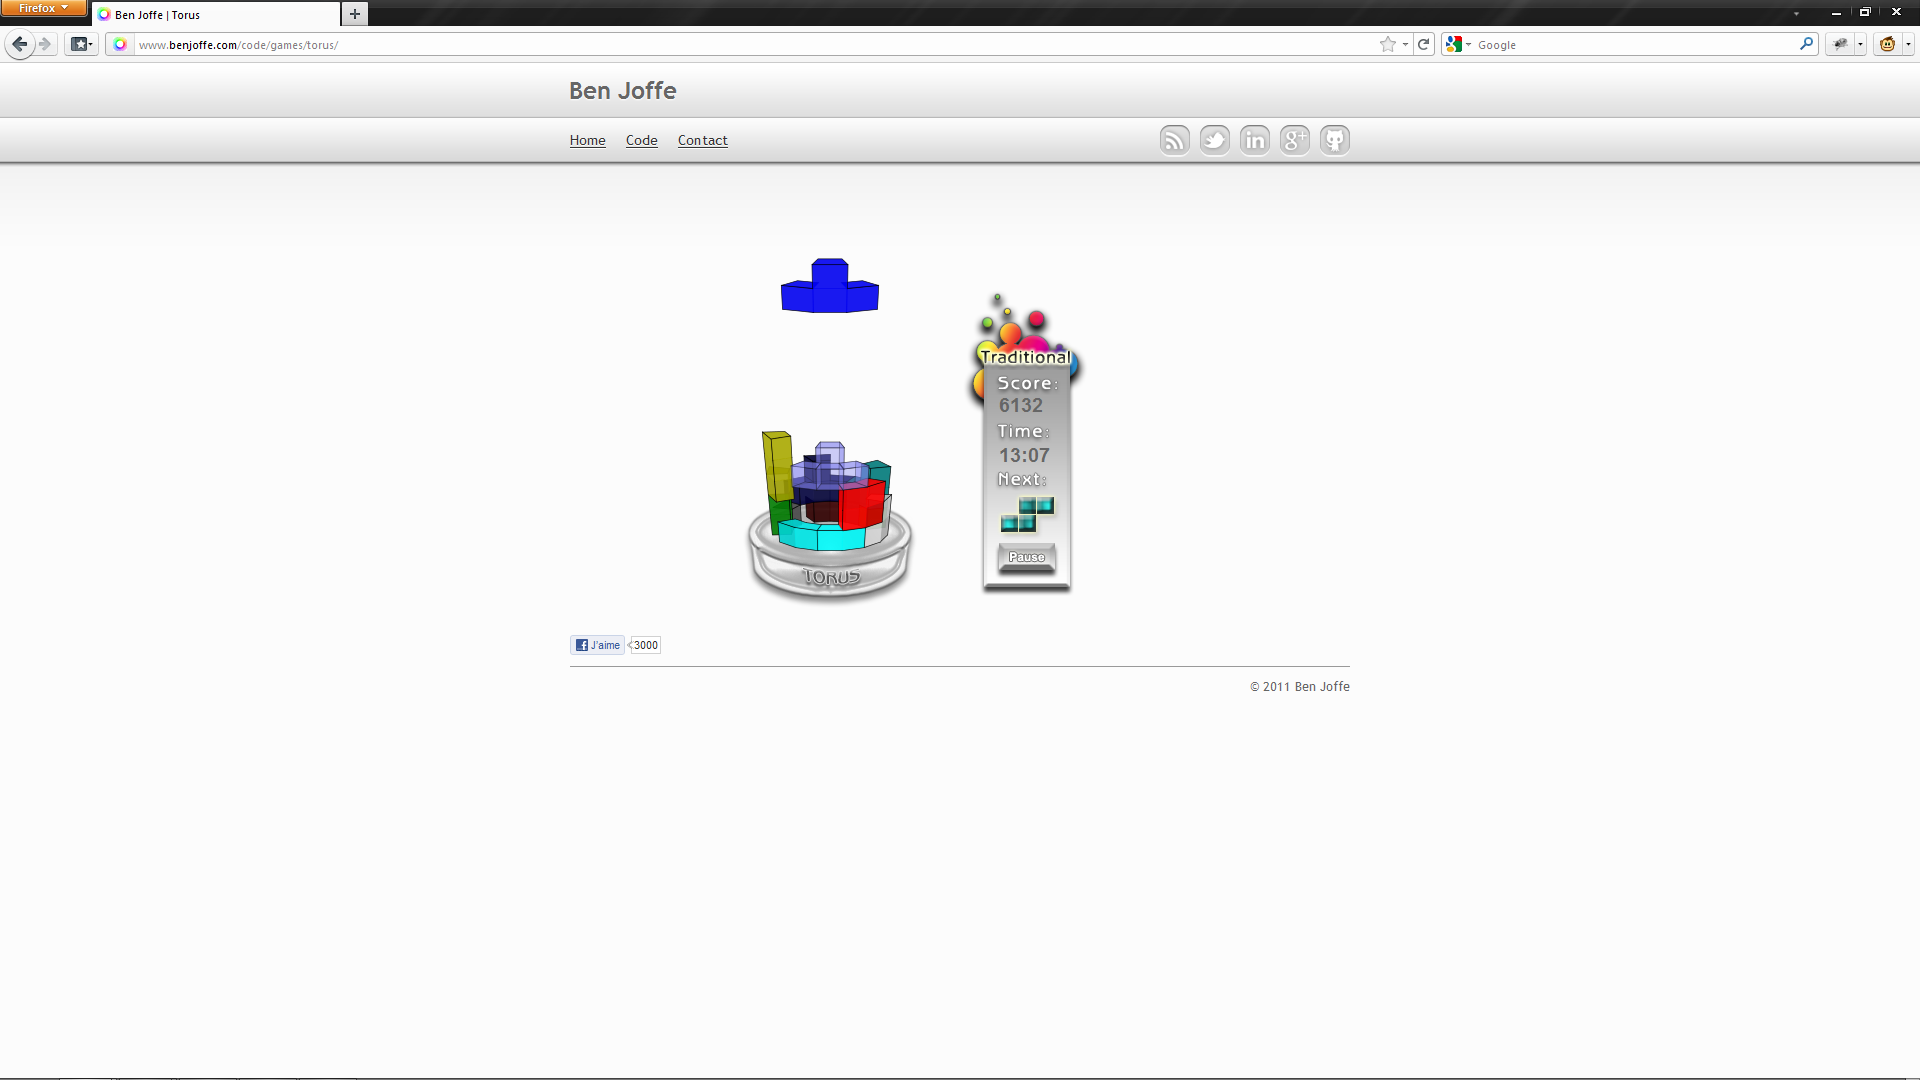Open the Code navigation link

click(641, 140)
